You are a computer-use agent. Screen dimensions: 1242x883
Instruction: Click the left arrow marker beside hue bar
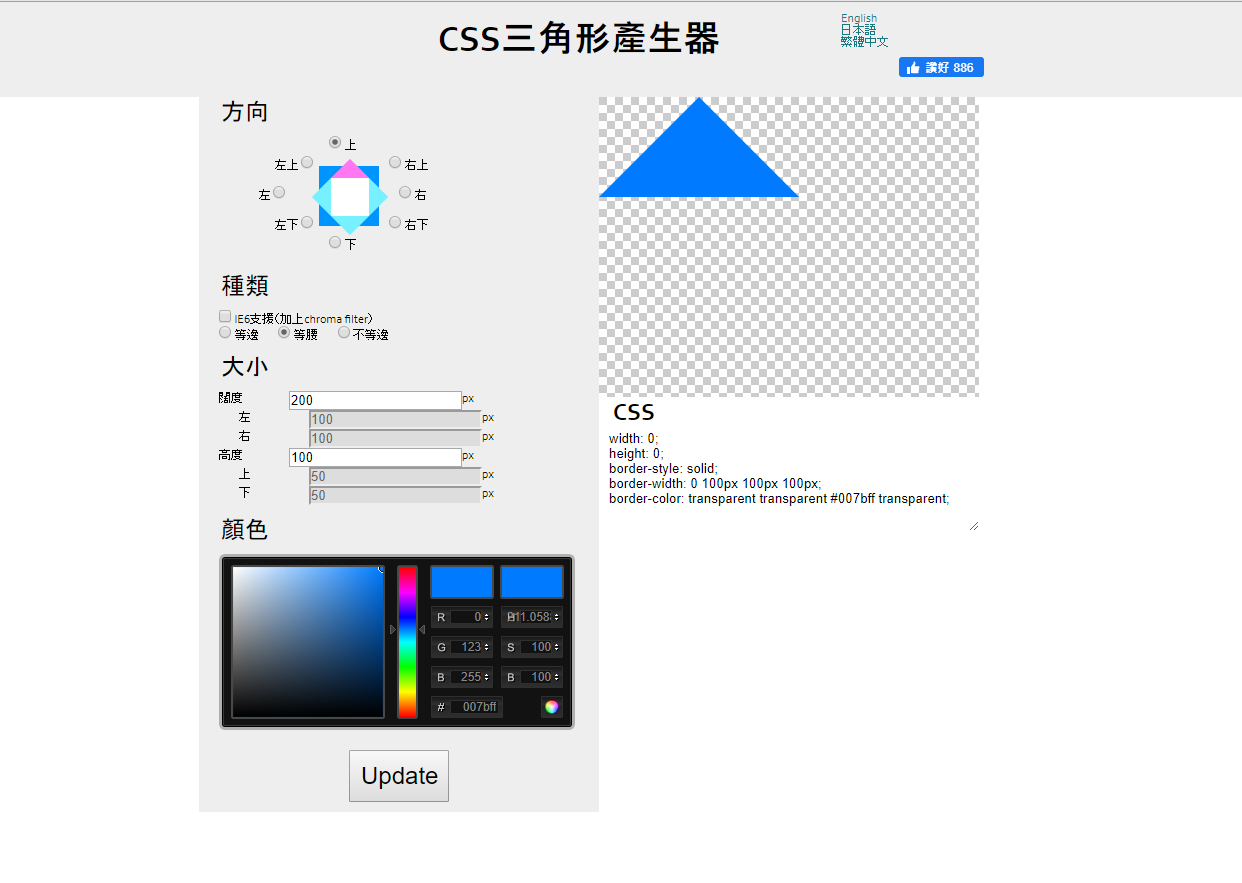tap(392, 629)
